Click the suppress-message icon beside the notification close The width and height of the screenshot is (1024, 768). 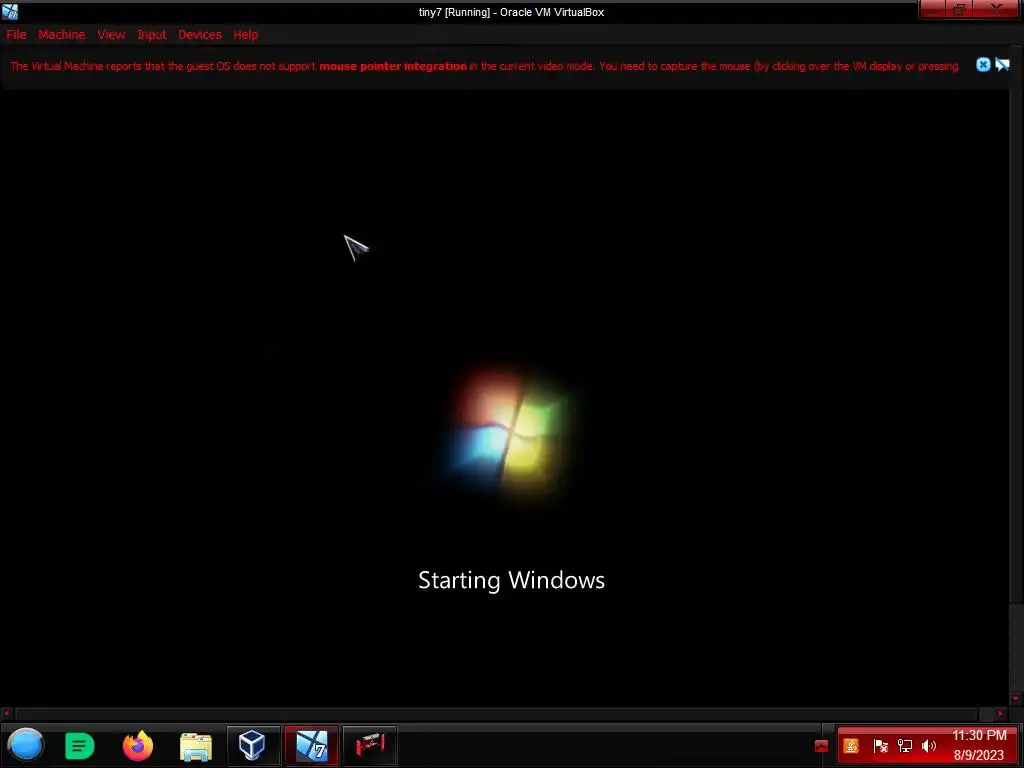[1002, 64]
